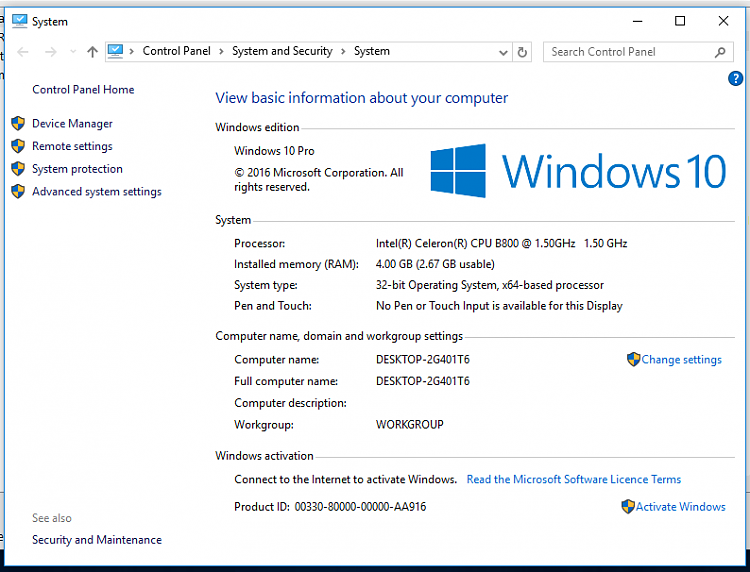The image size is (750, 572).
Task: Expand the chevron after Control Panel in the address bar
Action: coord(221,52)
